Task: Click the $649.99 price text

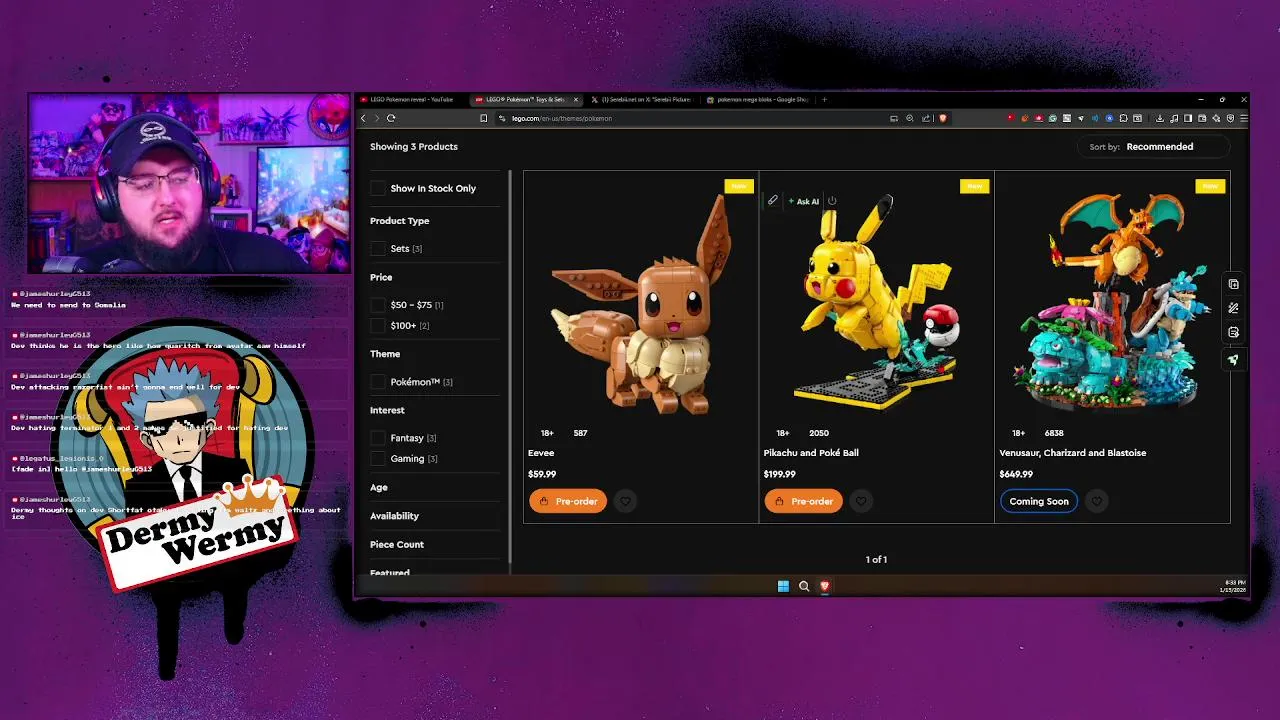Action: [1016, 474]
